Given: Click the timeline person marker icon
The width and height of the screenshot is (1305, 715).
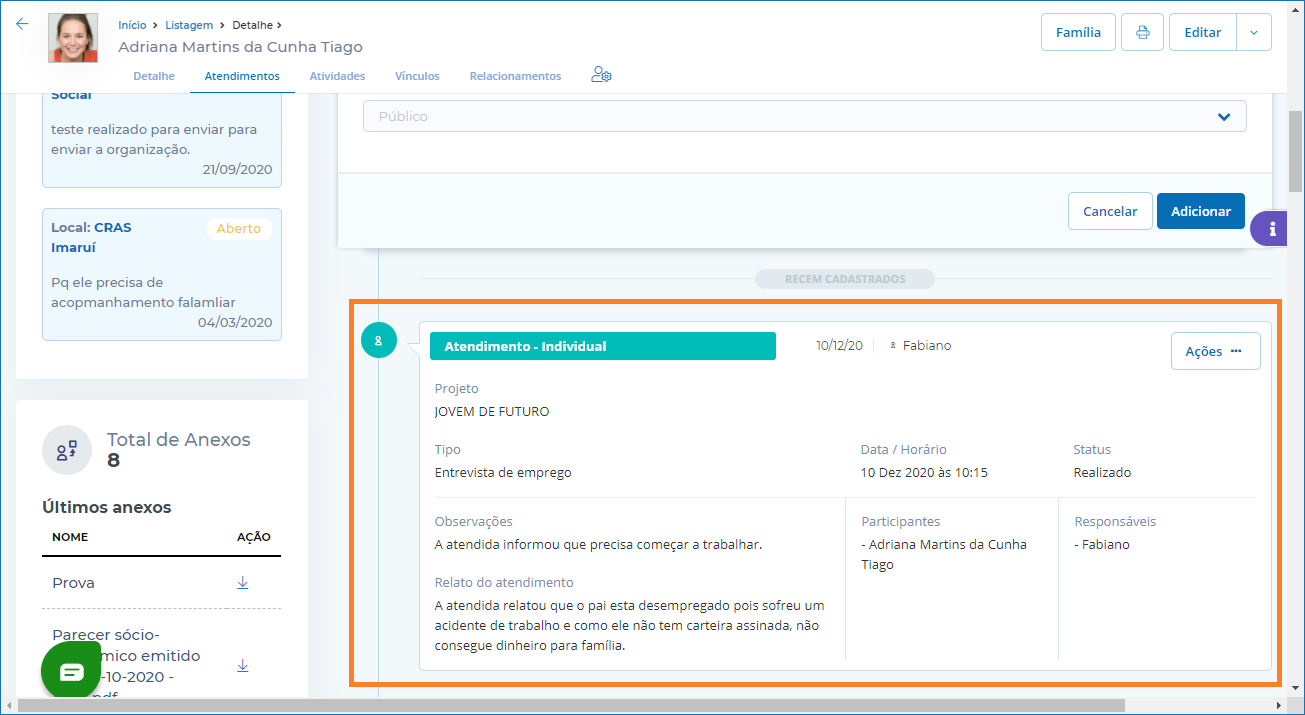Looking at the screenshot, I should 378,341.
